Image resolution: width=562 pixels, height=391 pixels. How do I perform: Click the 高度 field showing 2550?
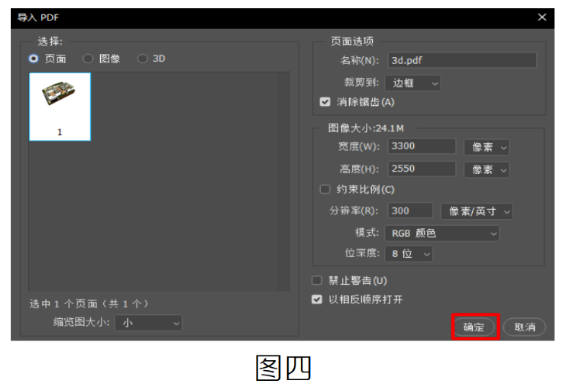point(422,169)
